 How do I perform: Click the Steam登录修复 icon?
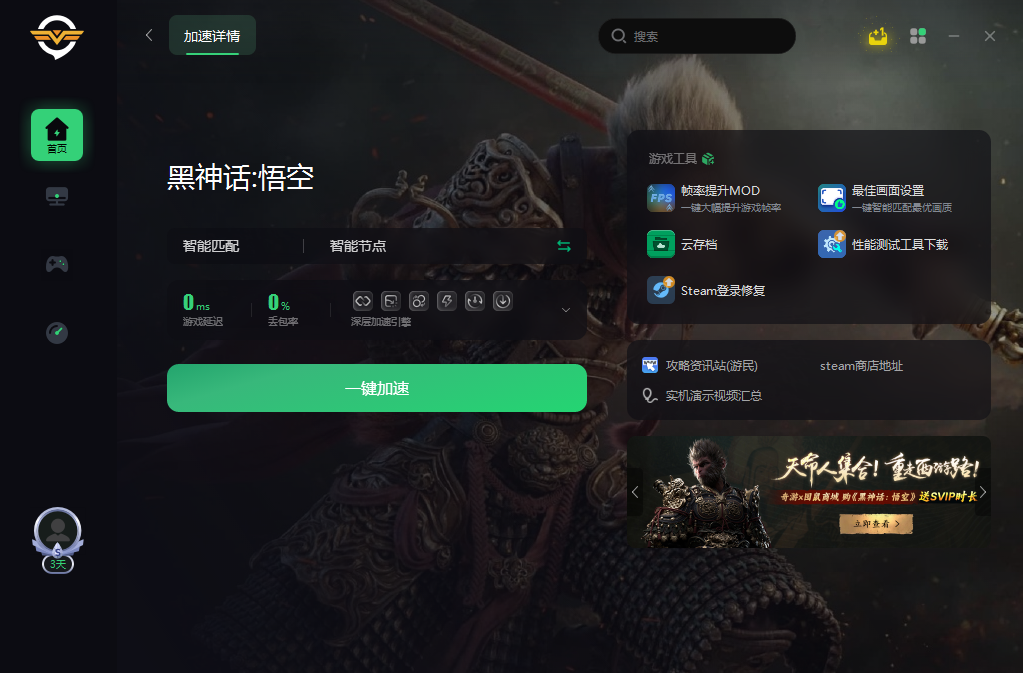[660, 290]
